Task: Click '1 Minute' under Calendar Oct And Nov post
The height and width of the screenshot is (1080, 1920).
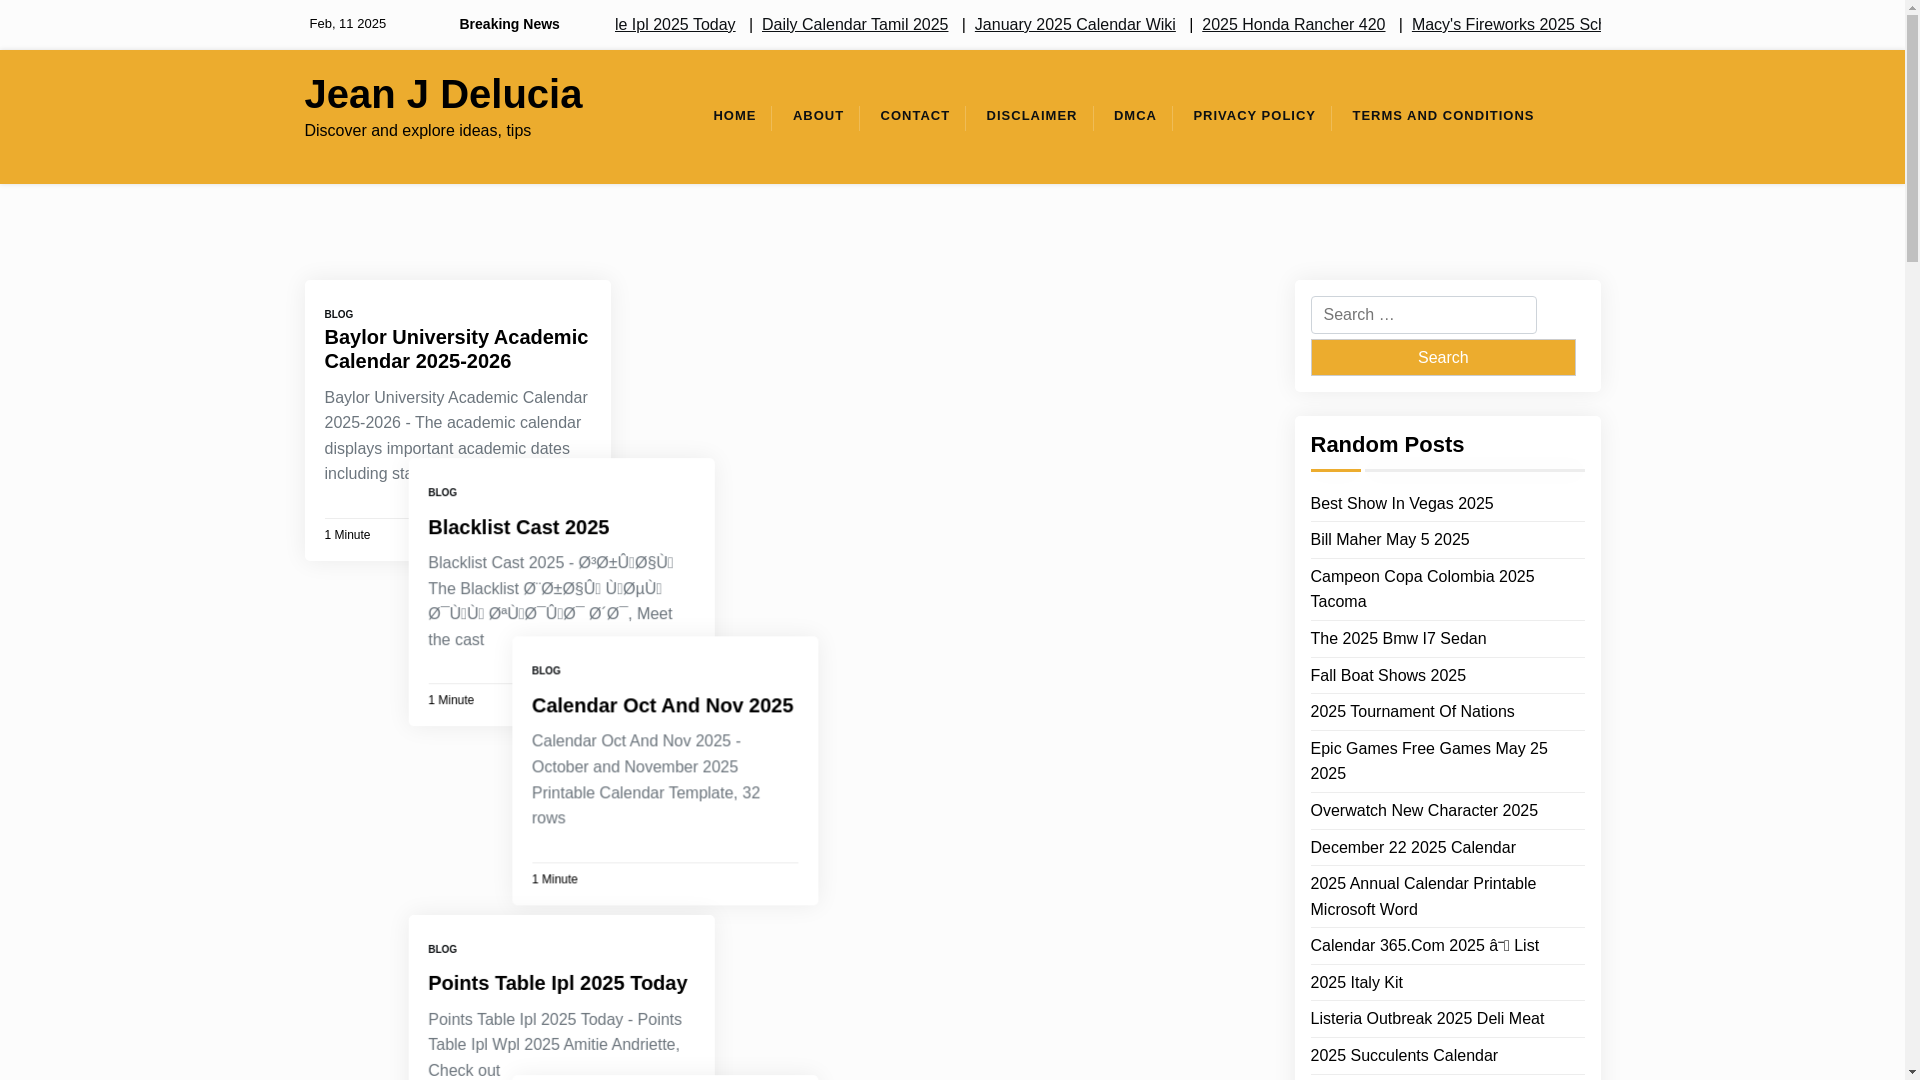Action: (x=554, y=879)
